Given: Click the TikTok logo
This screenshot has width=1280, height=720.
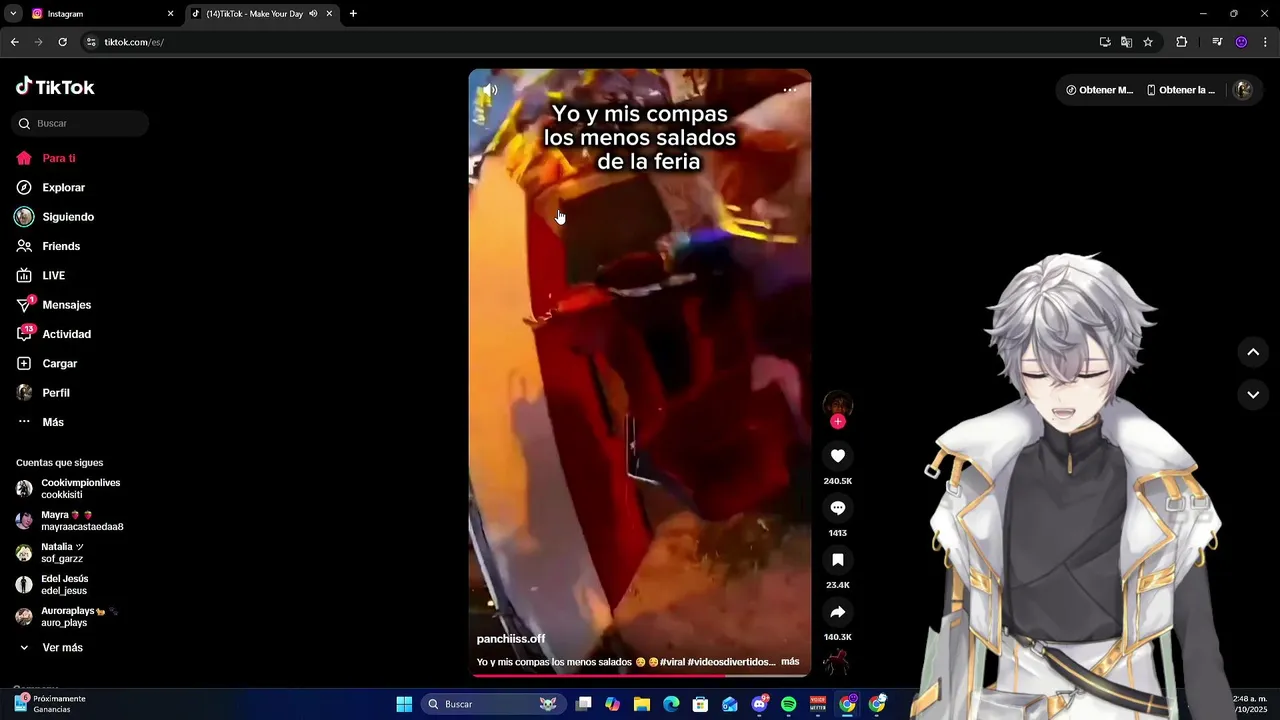Looking at the screenshot, I should pyautogui.click(x=55, y=87).
